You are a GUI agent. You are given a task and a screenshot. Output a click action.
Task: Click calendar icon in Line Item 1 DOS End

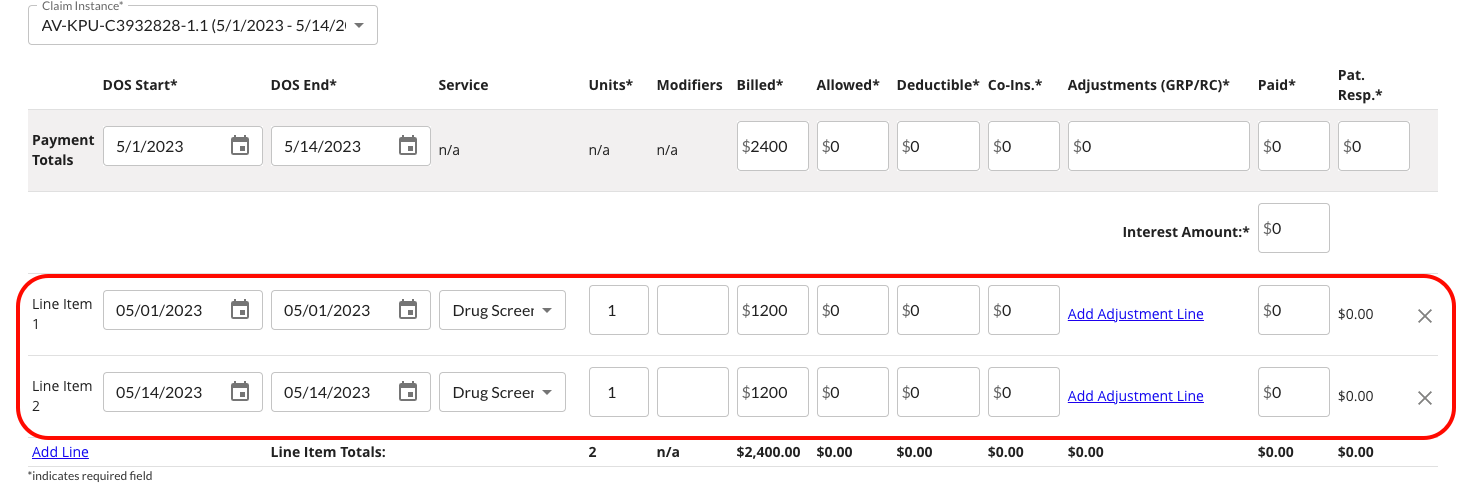click(408, 310)
